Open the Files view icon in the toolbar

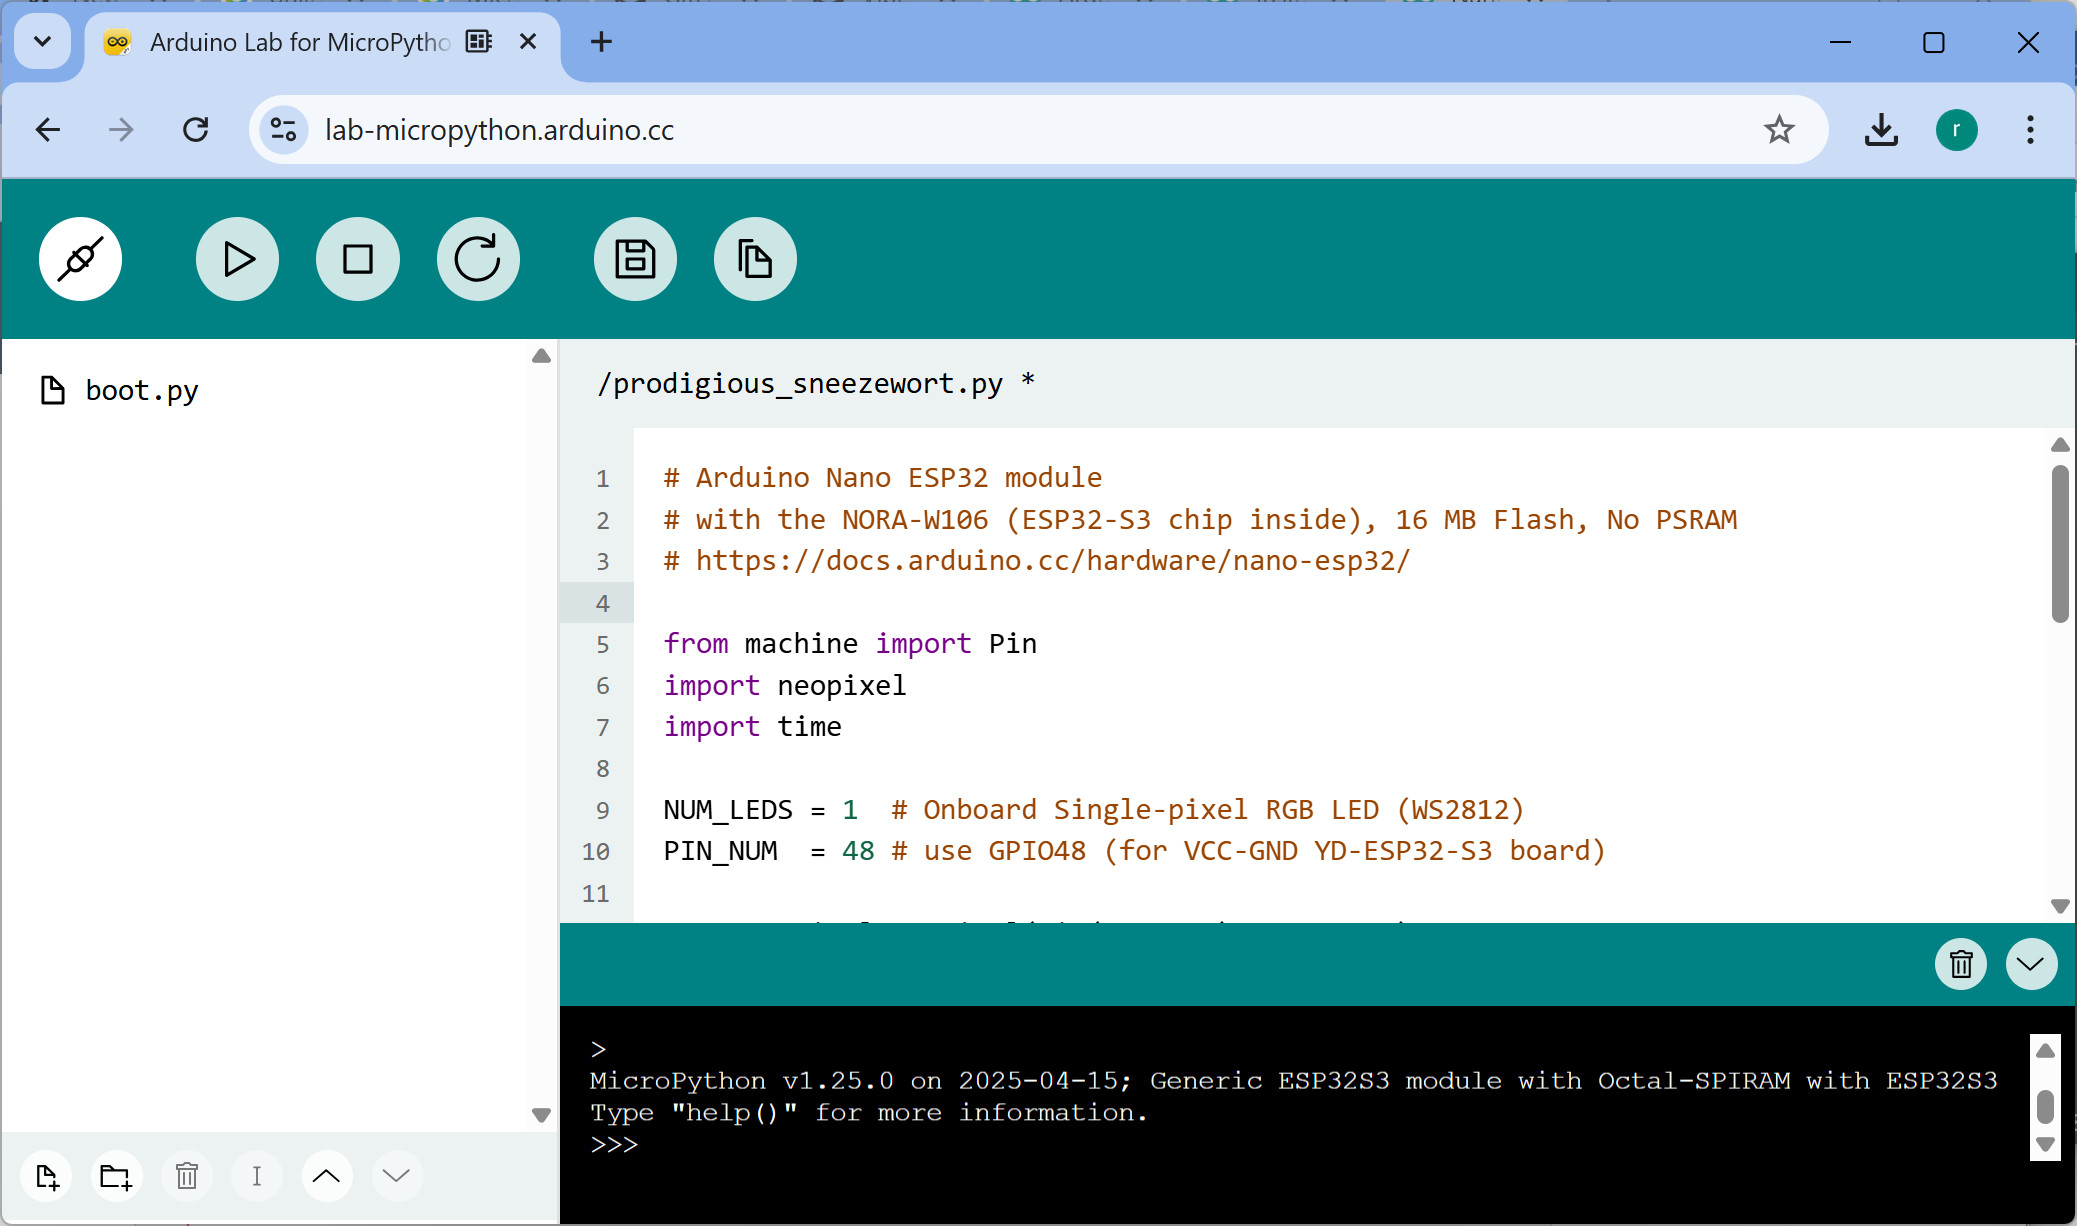pos(755,259)
